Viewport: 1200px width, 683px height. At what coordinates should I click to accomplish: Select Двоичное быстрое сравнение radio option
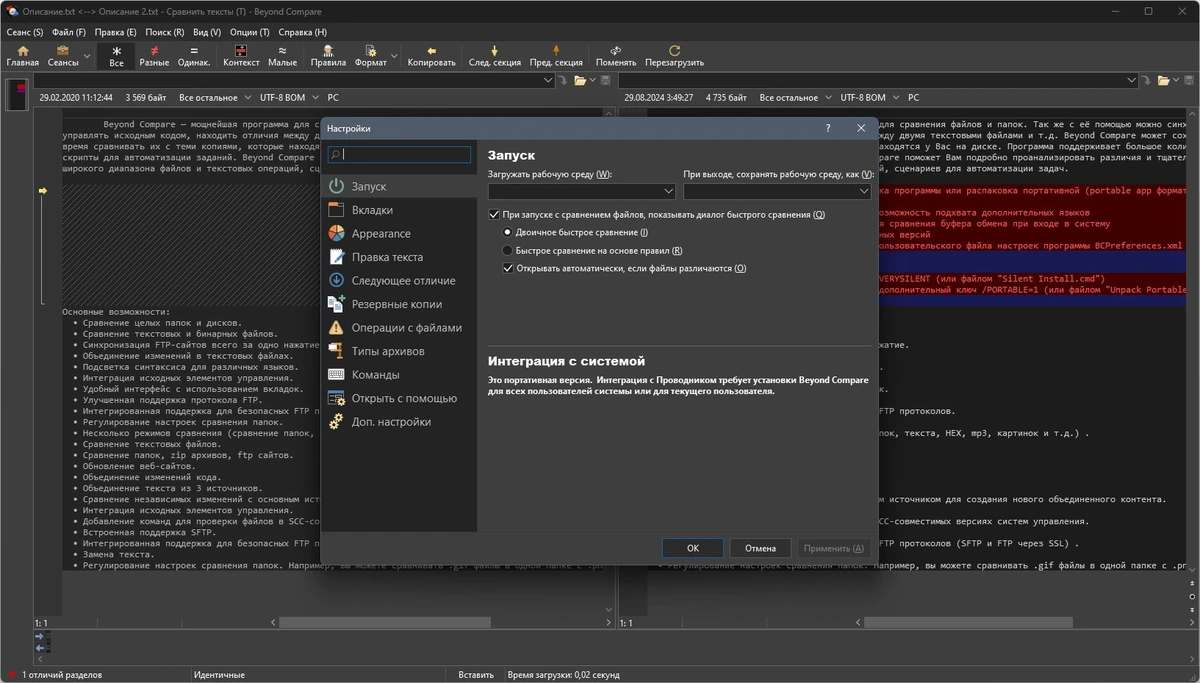(x=508, y=232)
